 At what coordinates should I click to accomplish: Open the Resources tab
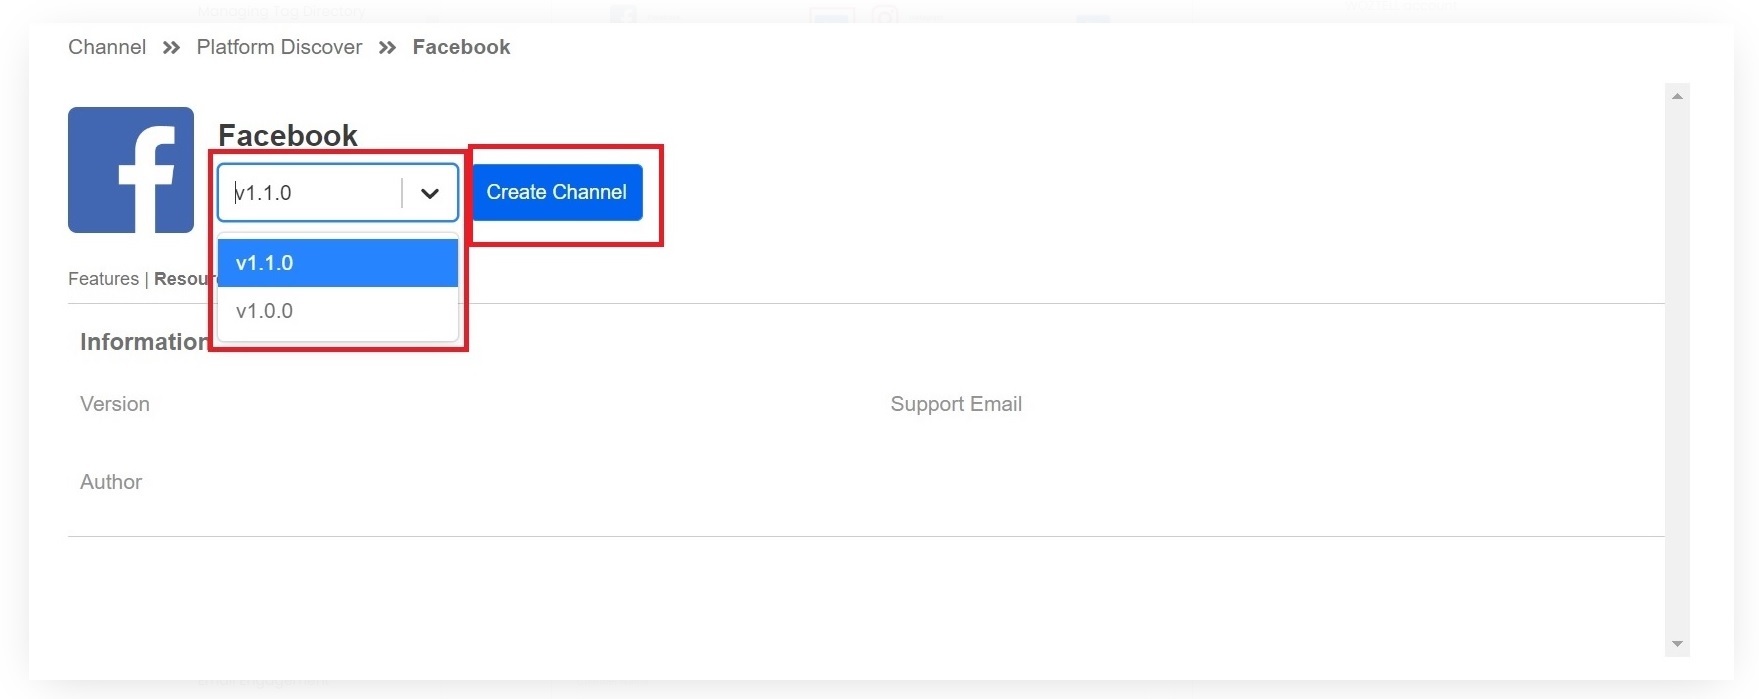(x=182, y=279)
